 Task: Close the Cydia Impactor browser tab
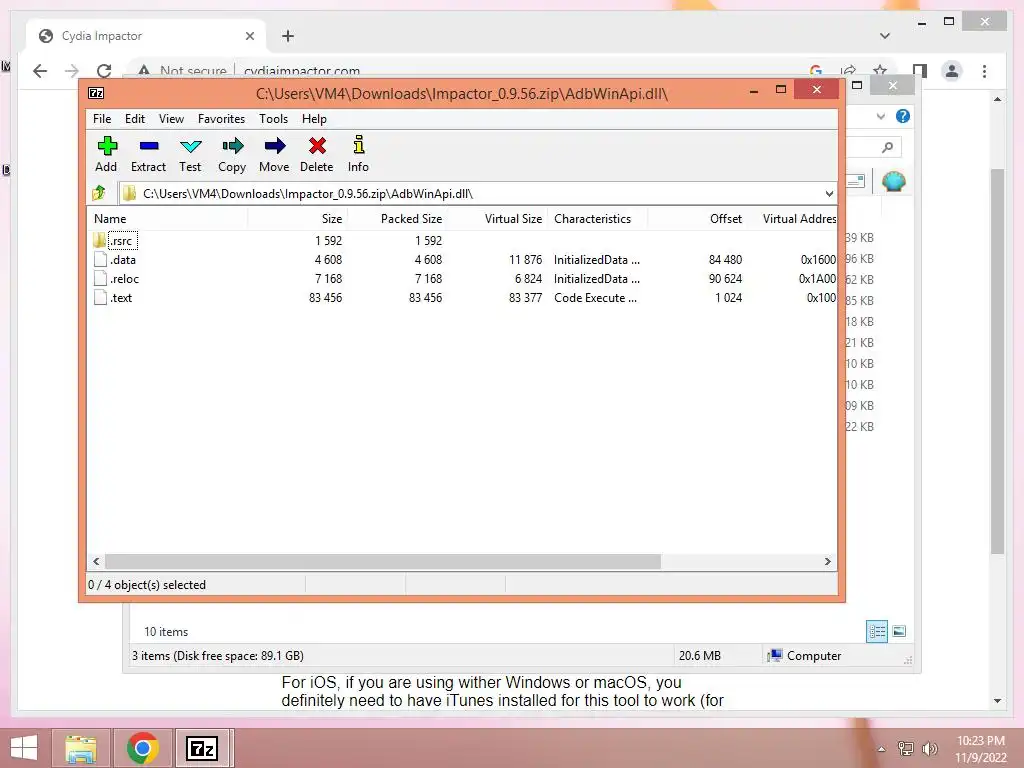pos(249,36)
